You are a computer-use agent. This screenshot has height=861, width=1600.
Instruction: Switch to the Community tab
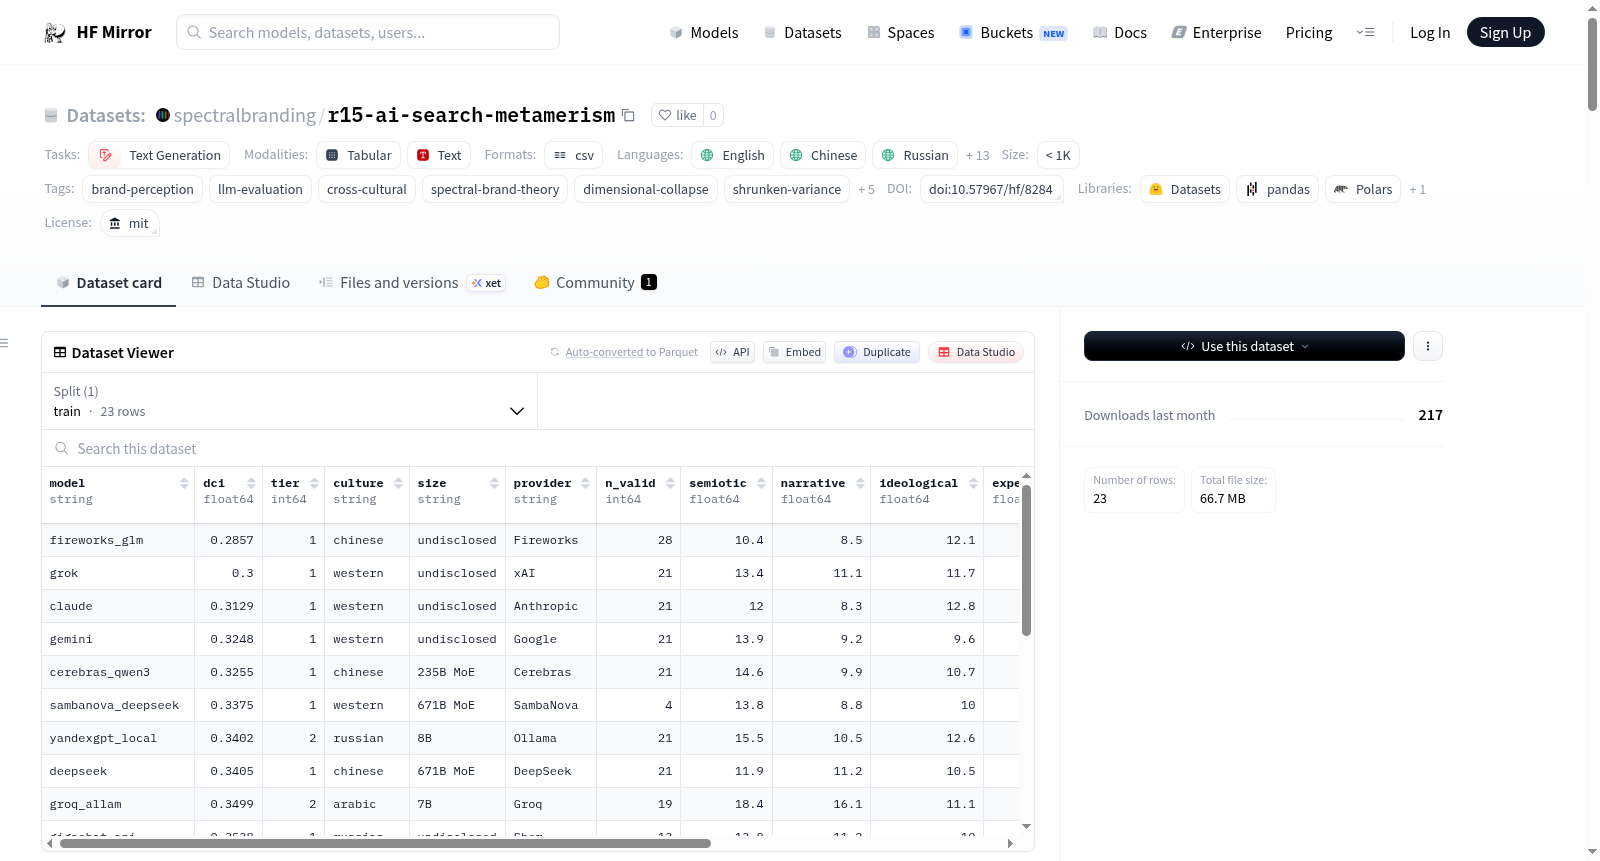point(595,283)
